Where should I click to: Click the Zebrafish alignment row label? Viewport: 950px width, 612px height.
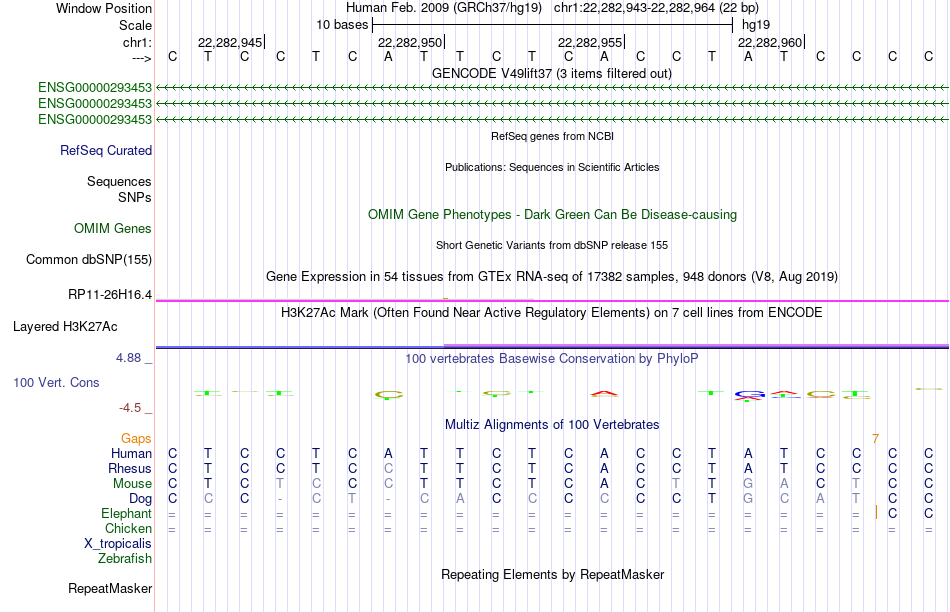pos(125,559)
